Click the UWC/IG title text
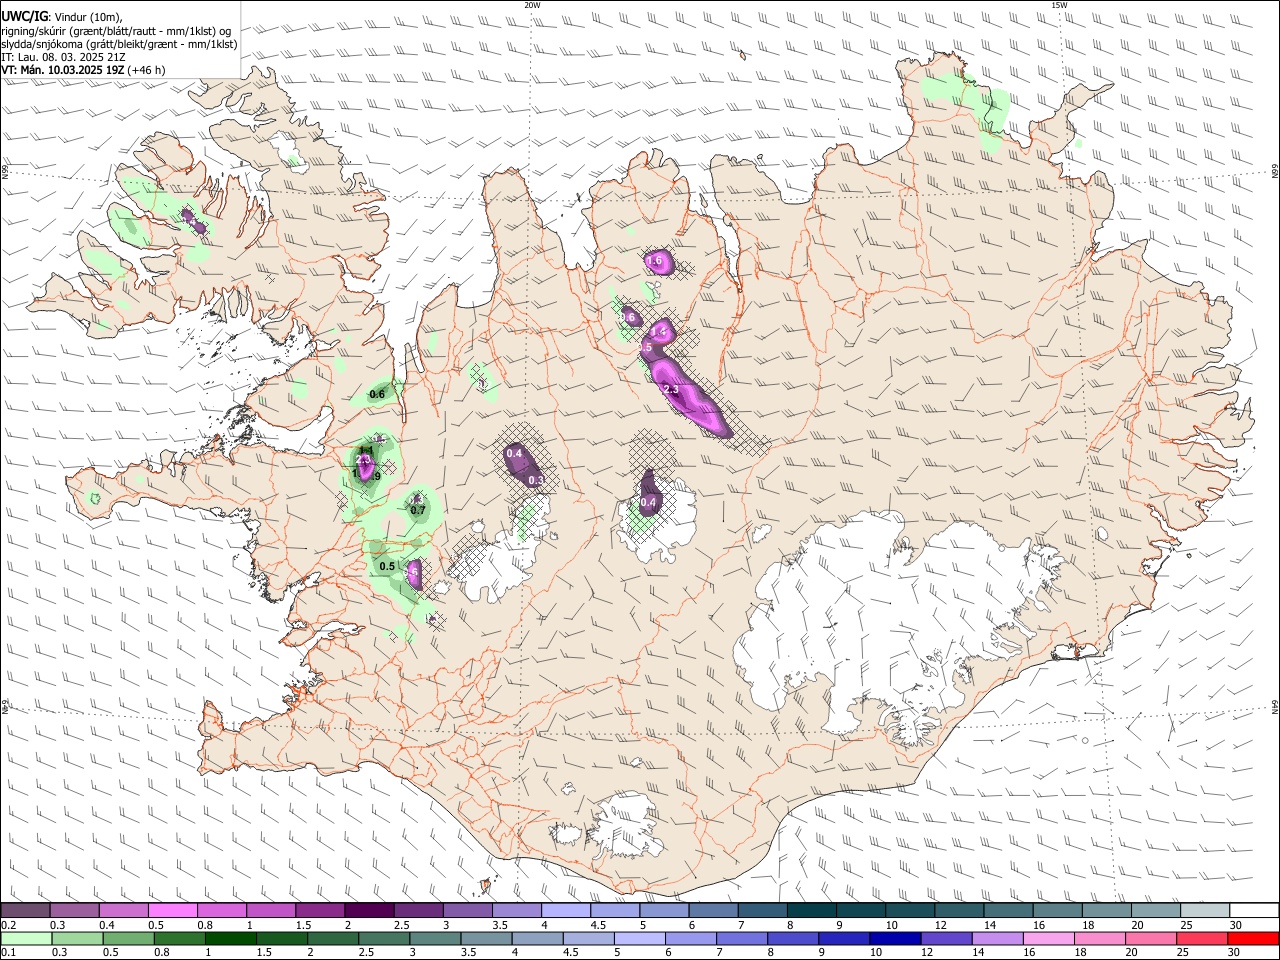 (x=25, y=16)
